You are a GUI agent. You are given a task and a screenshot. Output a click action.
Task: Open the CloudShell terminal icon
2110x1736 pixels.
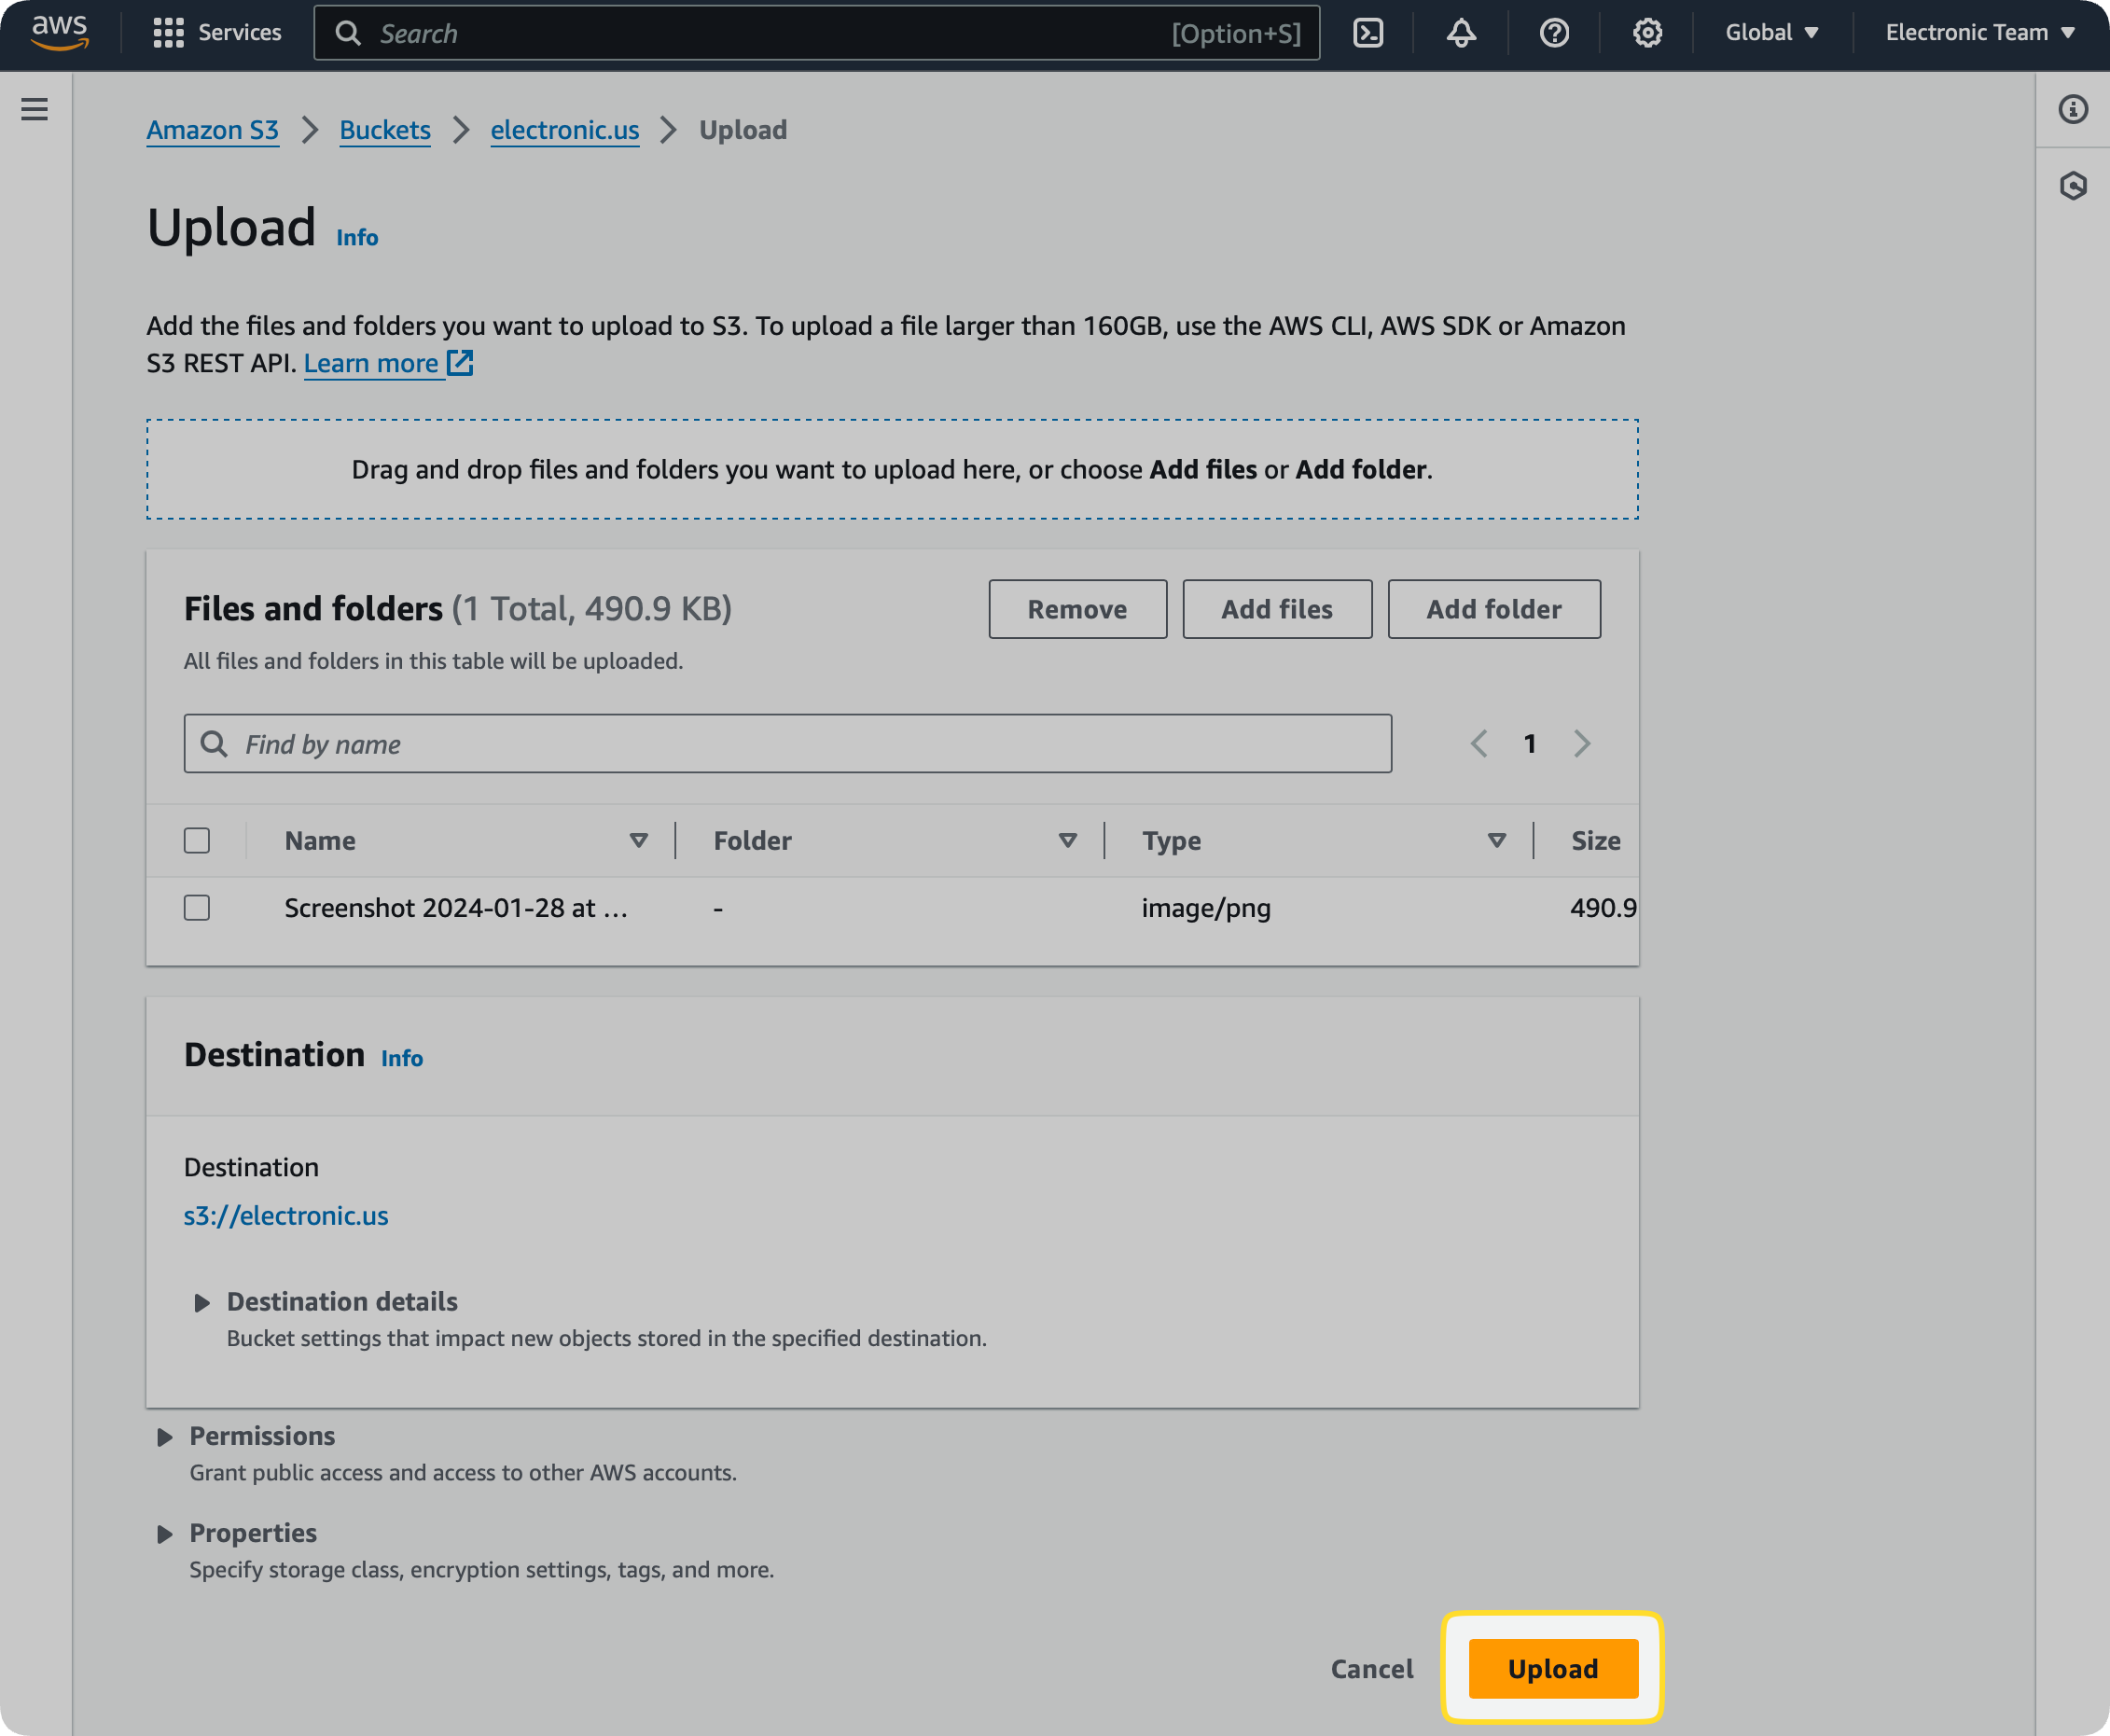click(1368, 32)
